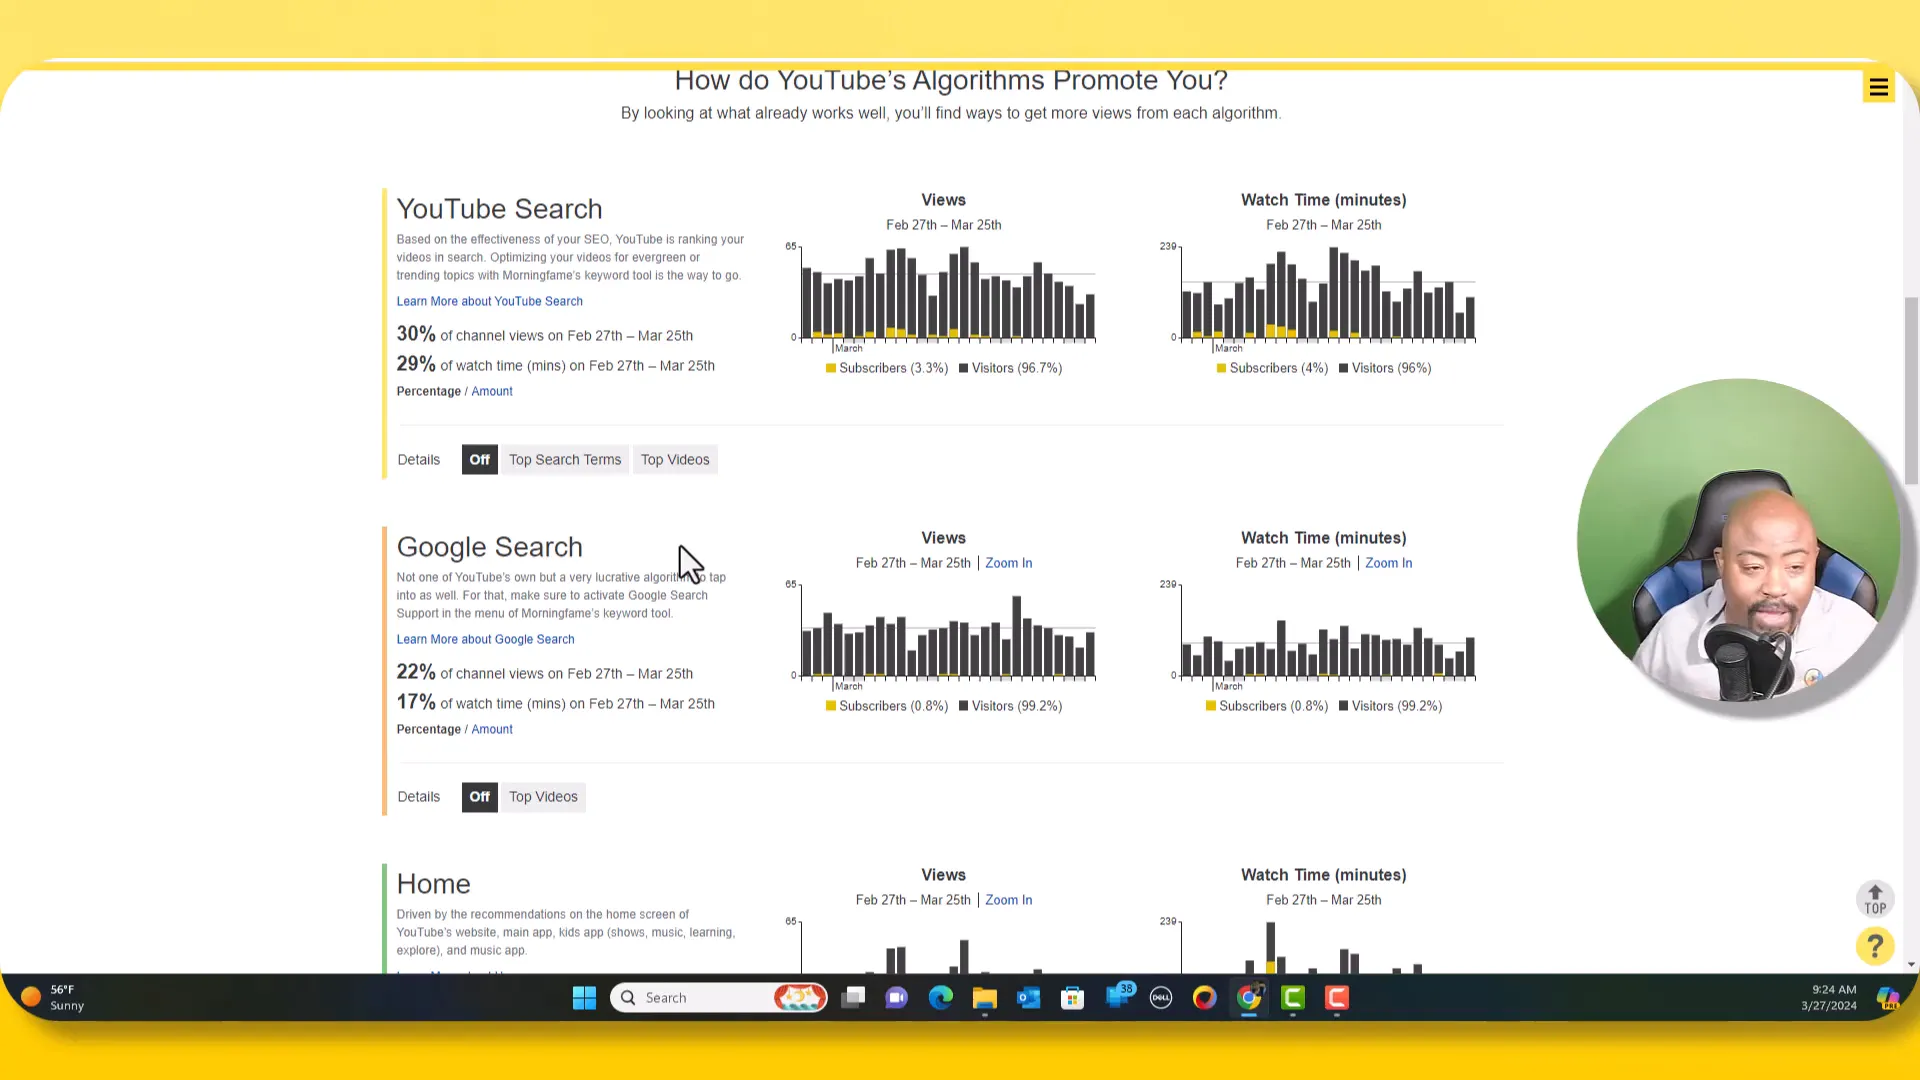Screen dimensions: 1920x1080
Task: Click '30% of channel views' statistic
Action: click(x=544, y=334)
